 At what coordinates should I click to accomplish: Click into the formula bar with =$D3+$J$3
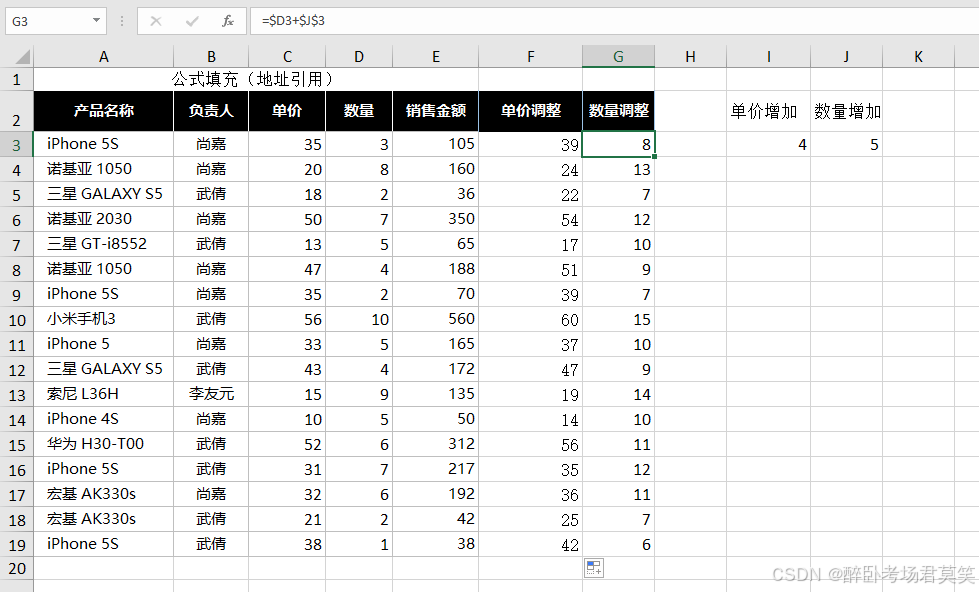(x=614, y=21)
